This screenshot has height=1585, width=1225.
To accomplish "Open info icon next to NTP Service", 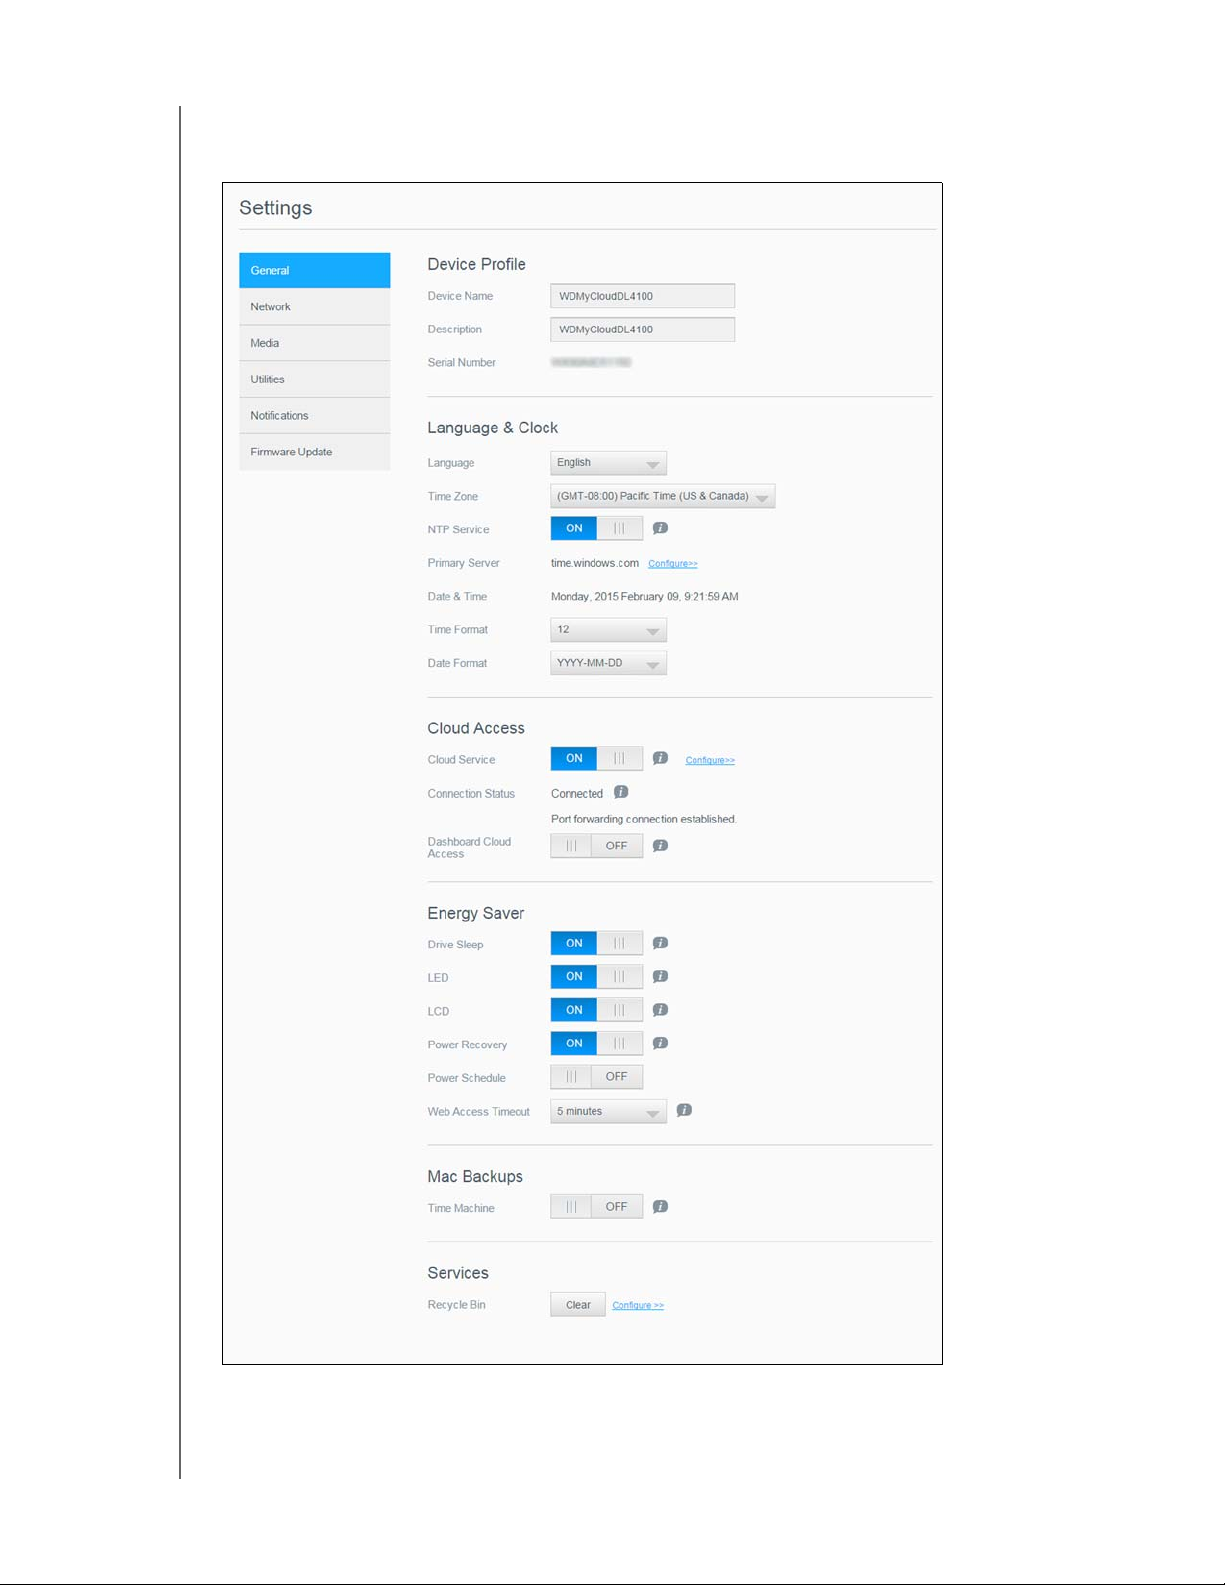I will point(660,528).
